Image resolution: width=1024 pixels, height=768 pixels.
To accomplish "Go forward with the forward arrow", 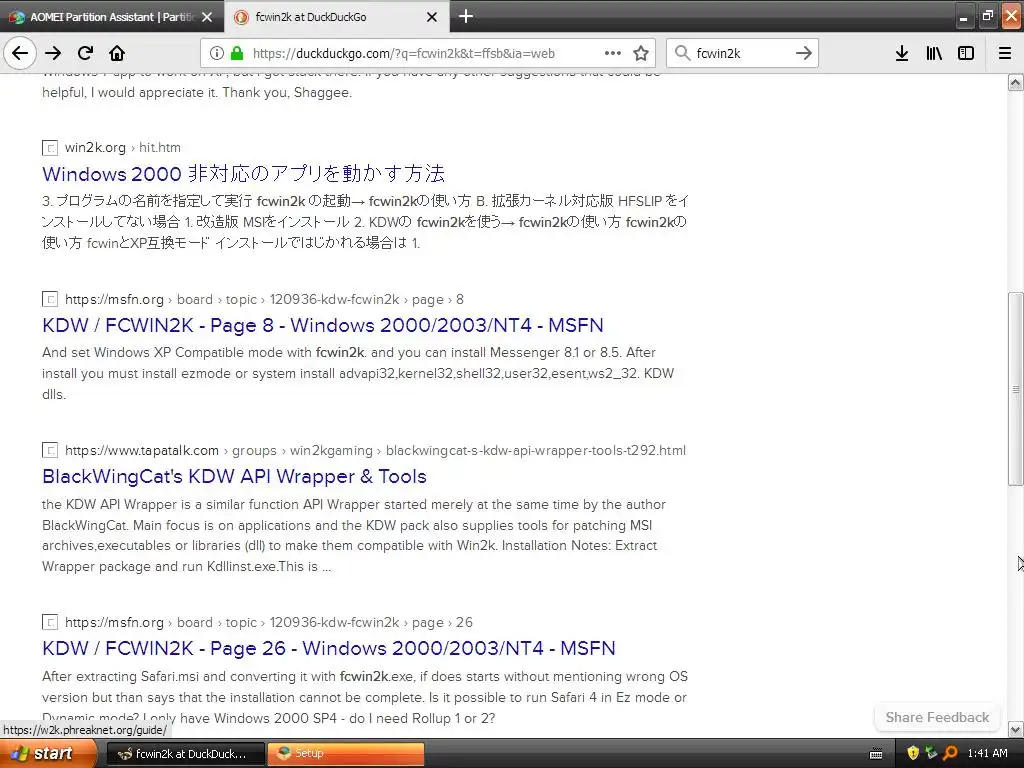I will pyautogui.click(x=53, y=53).
